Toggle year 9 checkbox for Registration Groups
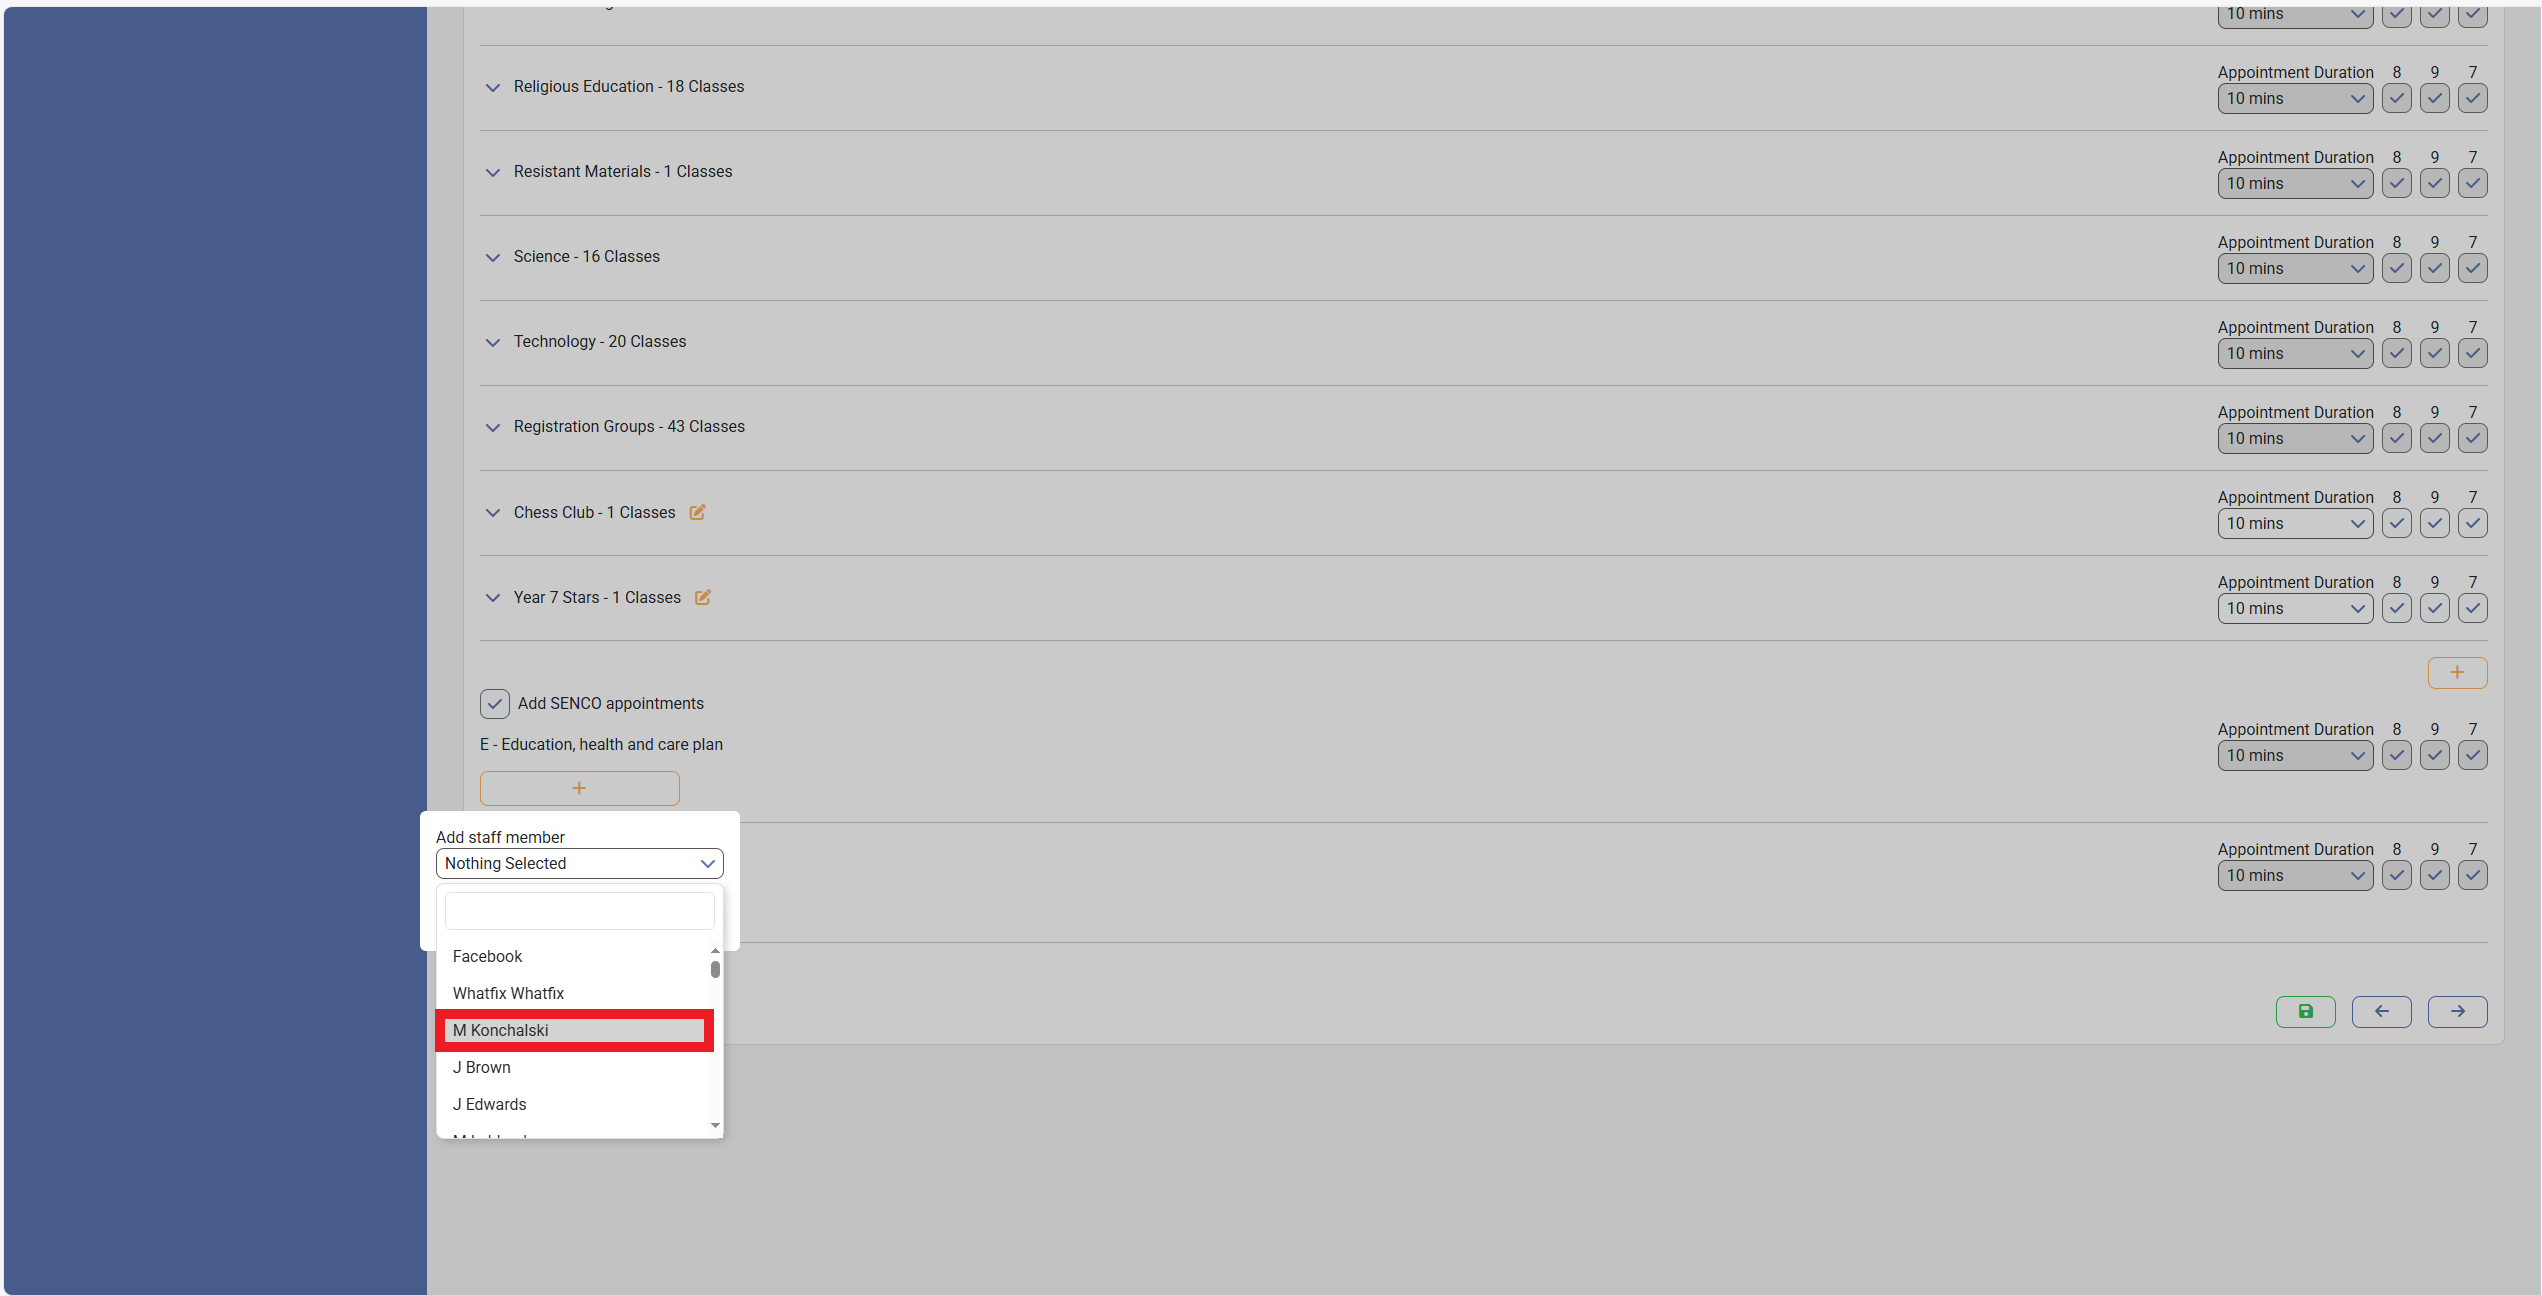The width and height of the screenshot is (2542, 1296). pyautogui.click(x=2434, y=438)
